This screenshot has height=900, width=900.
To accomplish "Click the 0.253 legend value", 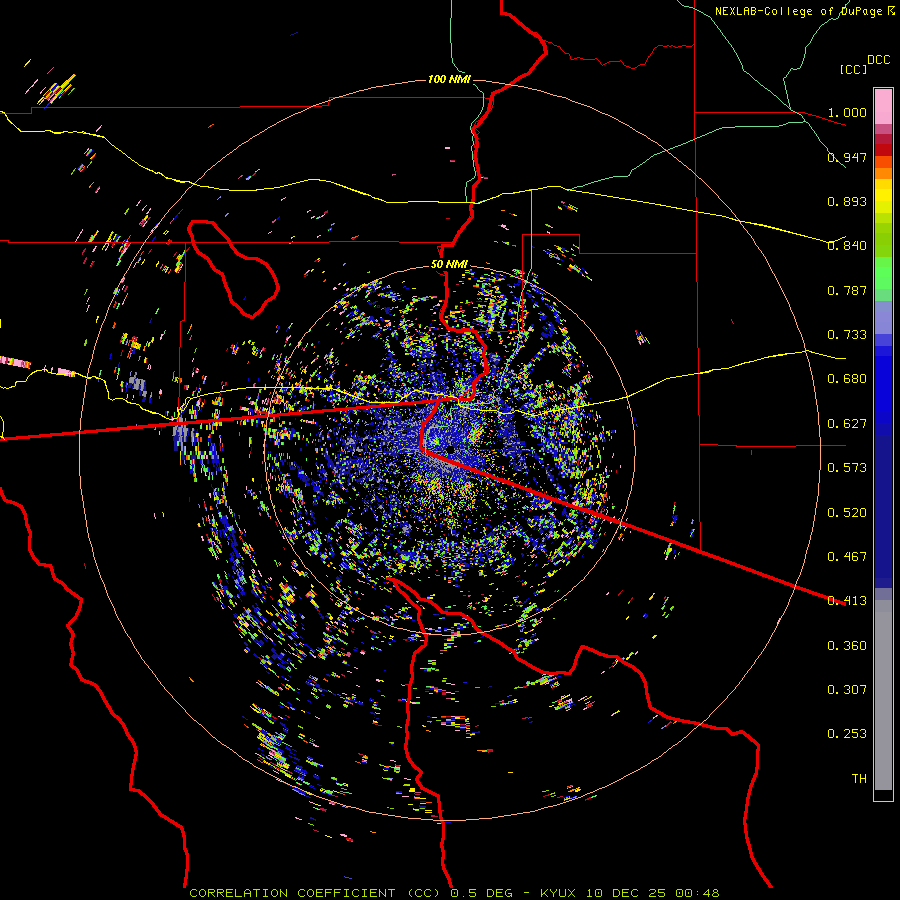I will pos(847,734).
